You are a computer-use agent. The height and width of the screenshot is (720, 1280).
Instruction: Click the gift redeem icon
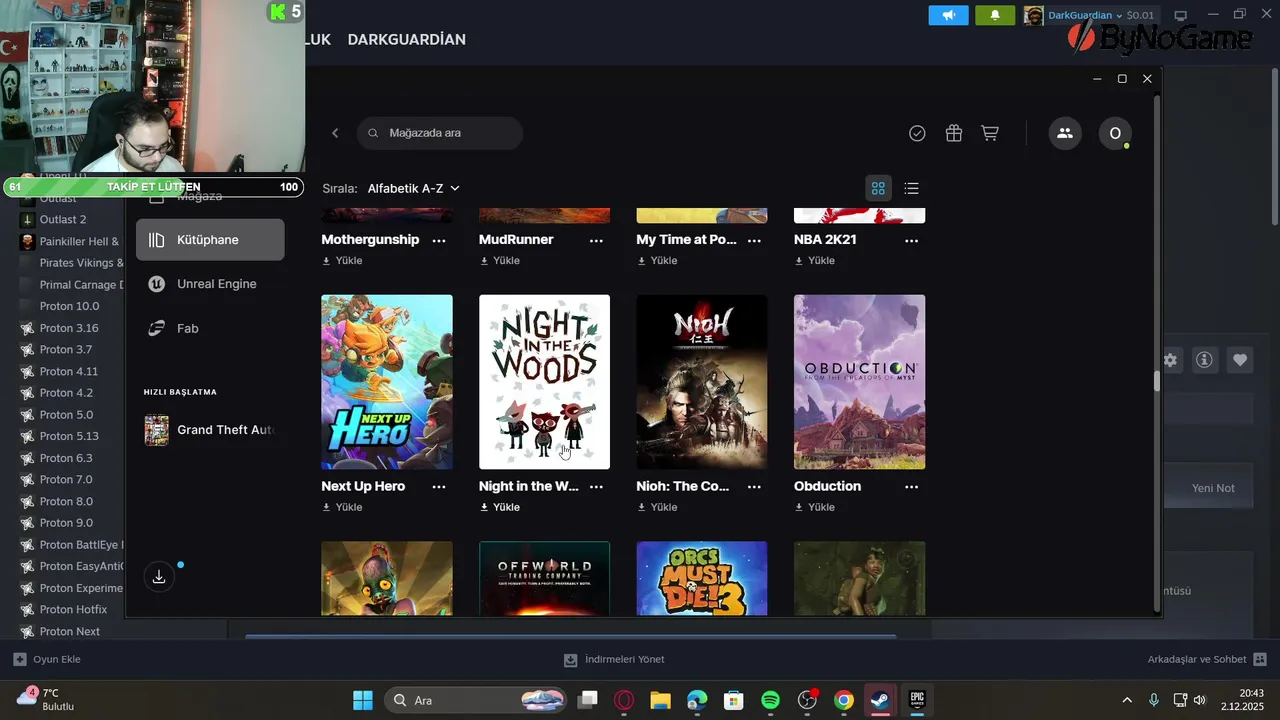click(954, 133)
